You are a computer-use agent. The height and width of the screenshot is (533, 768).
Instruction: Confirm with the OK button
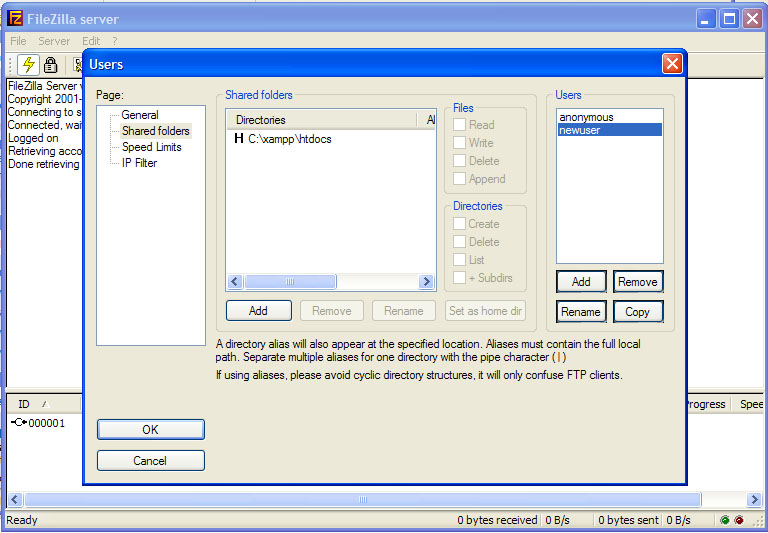151,430
